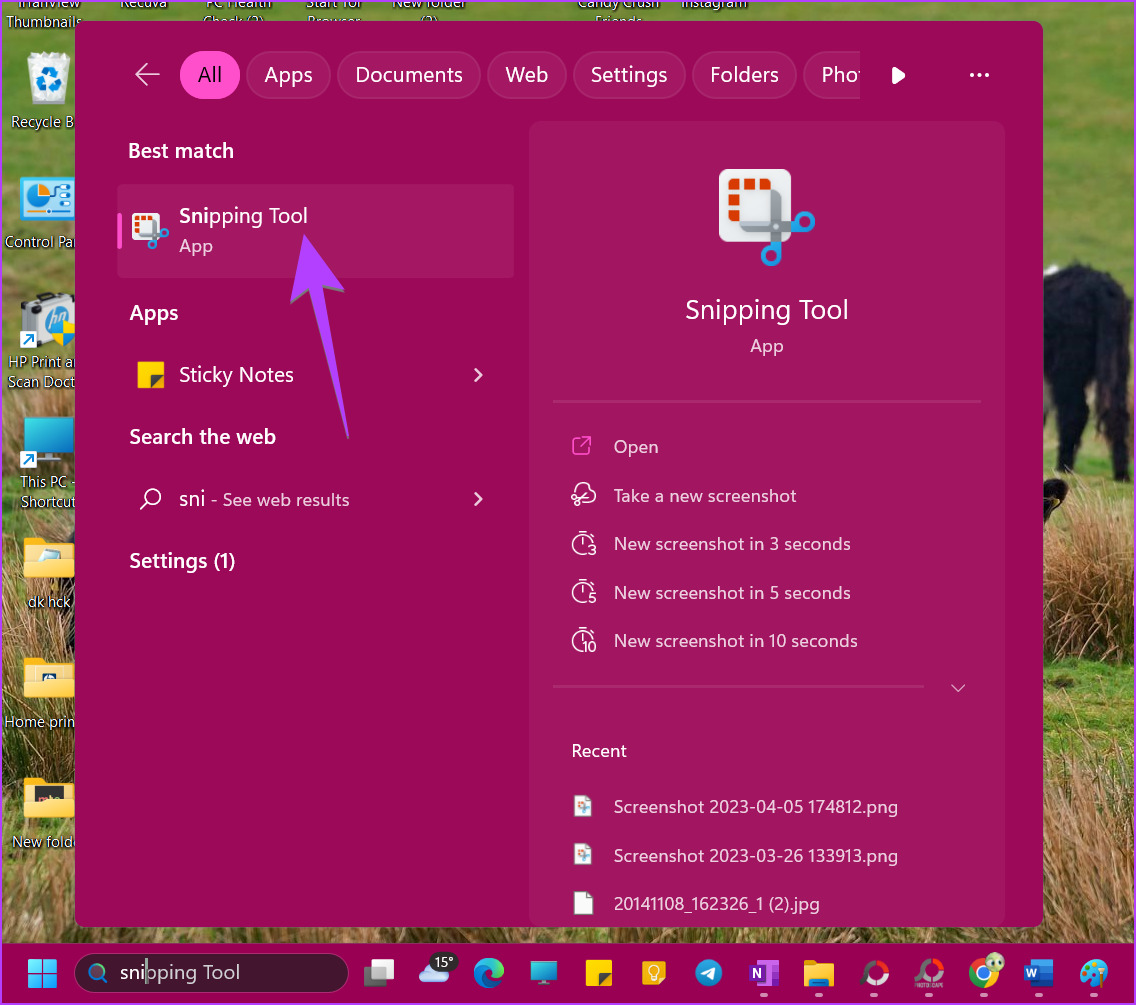Screen dimensions: 1136x1005
Task: Open Paint from the taskbar
Action: click(1093, 972)
